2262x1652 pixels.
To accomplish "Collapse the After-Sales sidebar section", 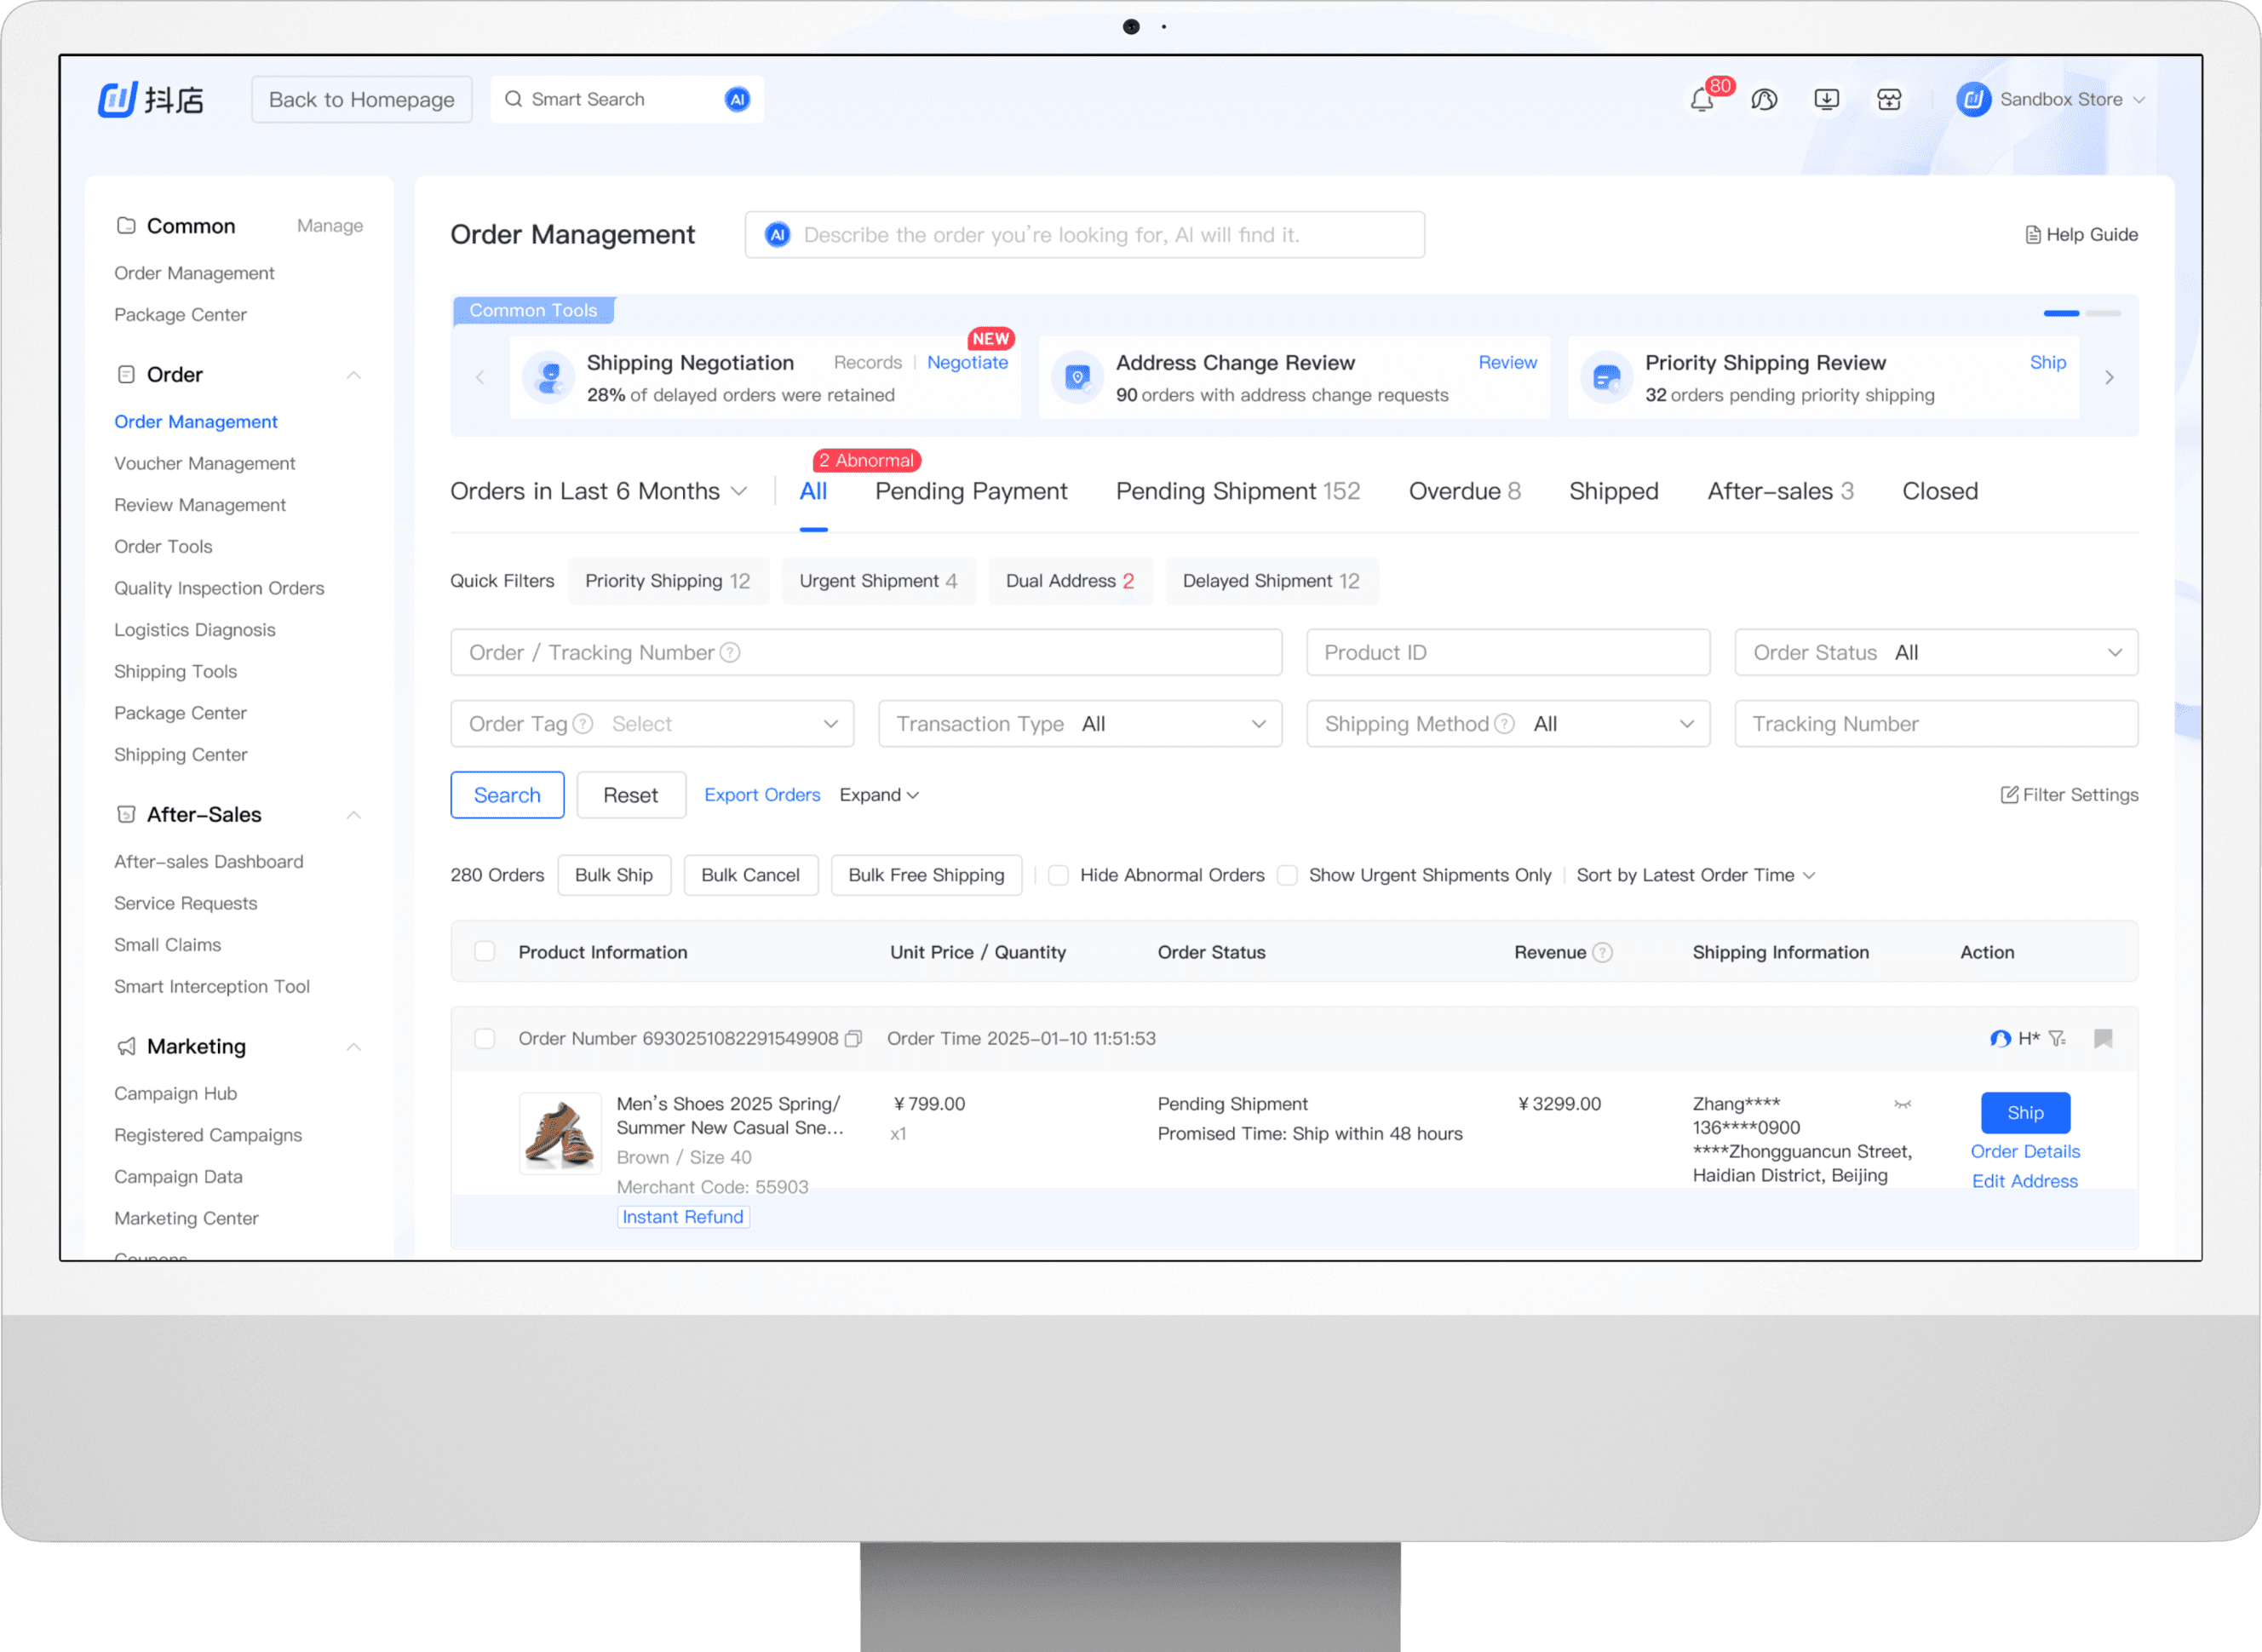I will tap(353, 815).
